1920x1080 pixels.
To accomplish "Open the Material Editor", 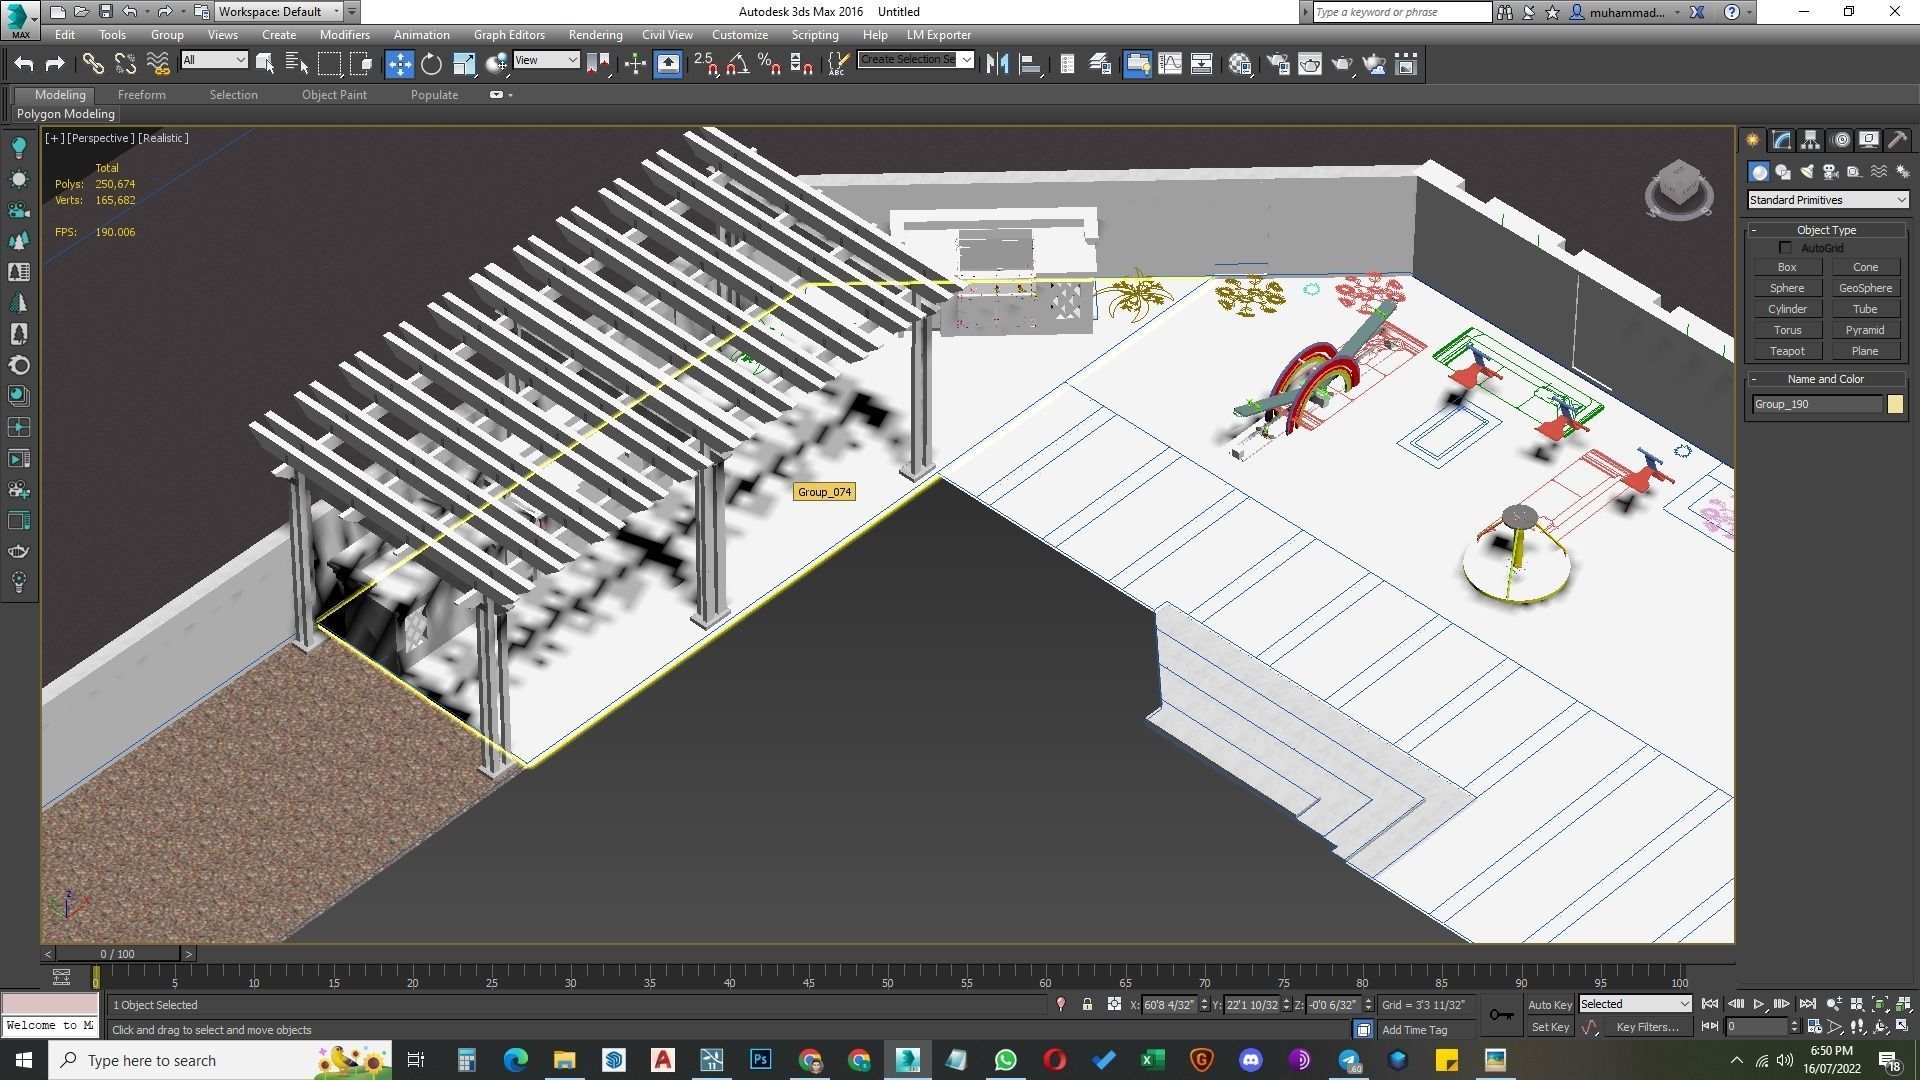I will pyautogui.click(x=1240, y=64).
